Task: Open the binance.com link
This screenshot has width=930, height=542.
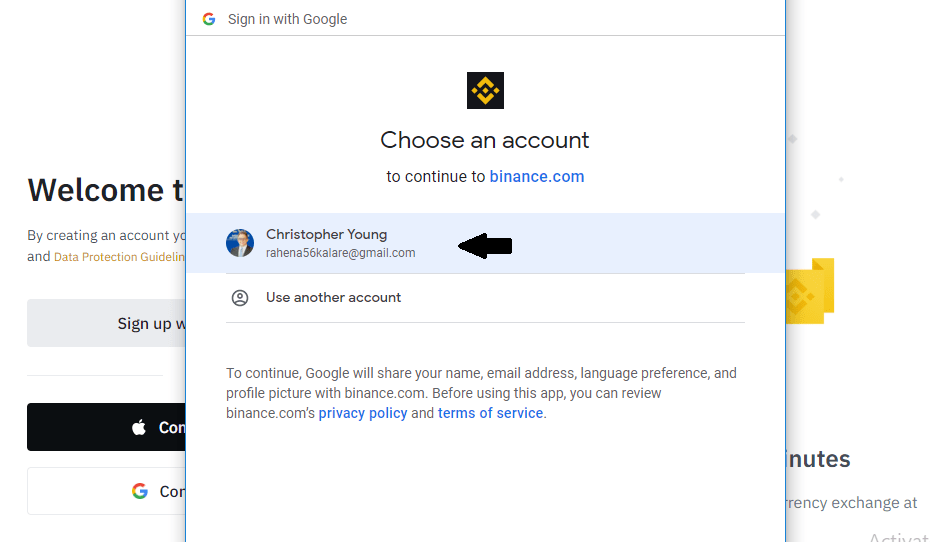Action: click(x=537, y=177)
